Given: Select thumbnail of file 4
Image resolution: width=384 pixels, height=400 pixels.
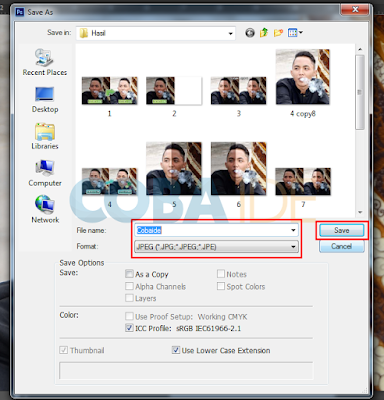Looking at the screenshot, I should (x=110, y=181).
